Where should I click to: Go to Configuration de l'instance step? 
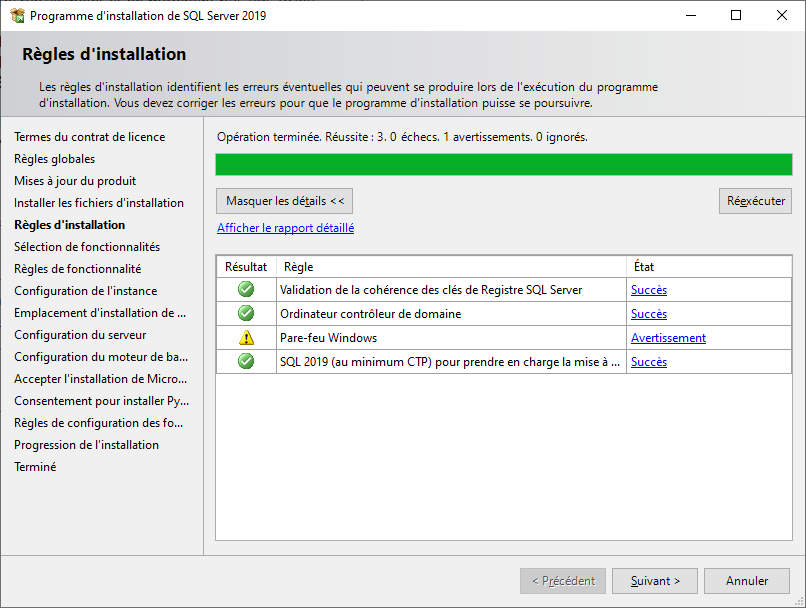(x=85, y=291)
